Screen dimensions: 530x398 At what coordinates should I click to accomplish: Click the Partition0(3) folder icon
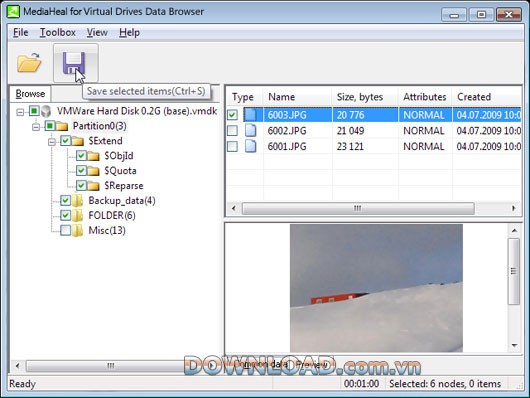pyautogui.click(x=62, y=126)
